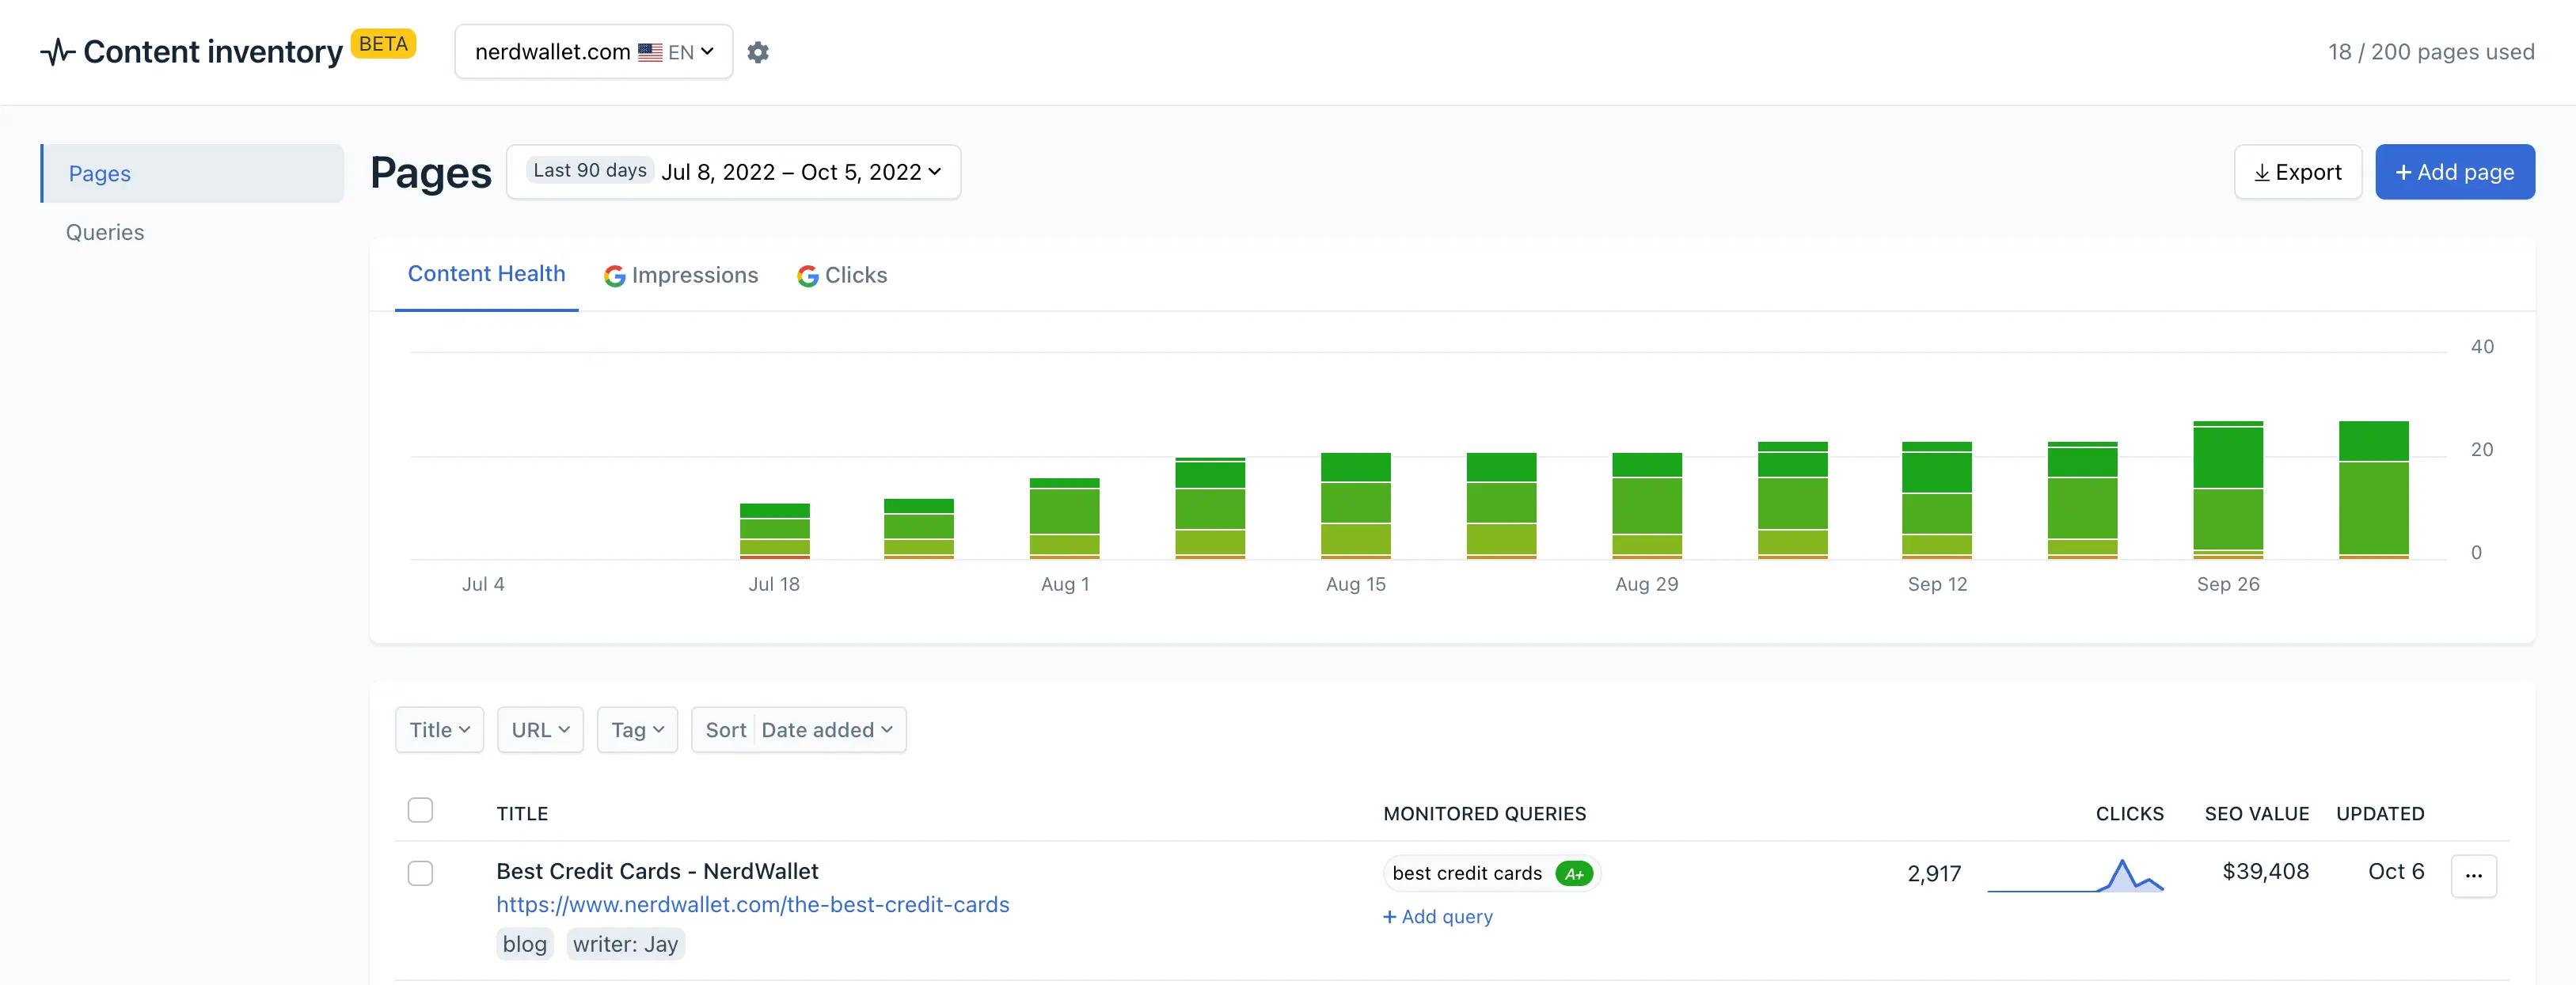Expand the Last 90 days date range
This screenshot has width=2576, height=985.
(x=733, y=172)
